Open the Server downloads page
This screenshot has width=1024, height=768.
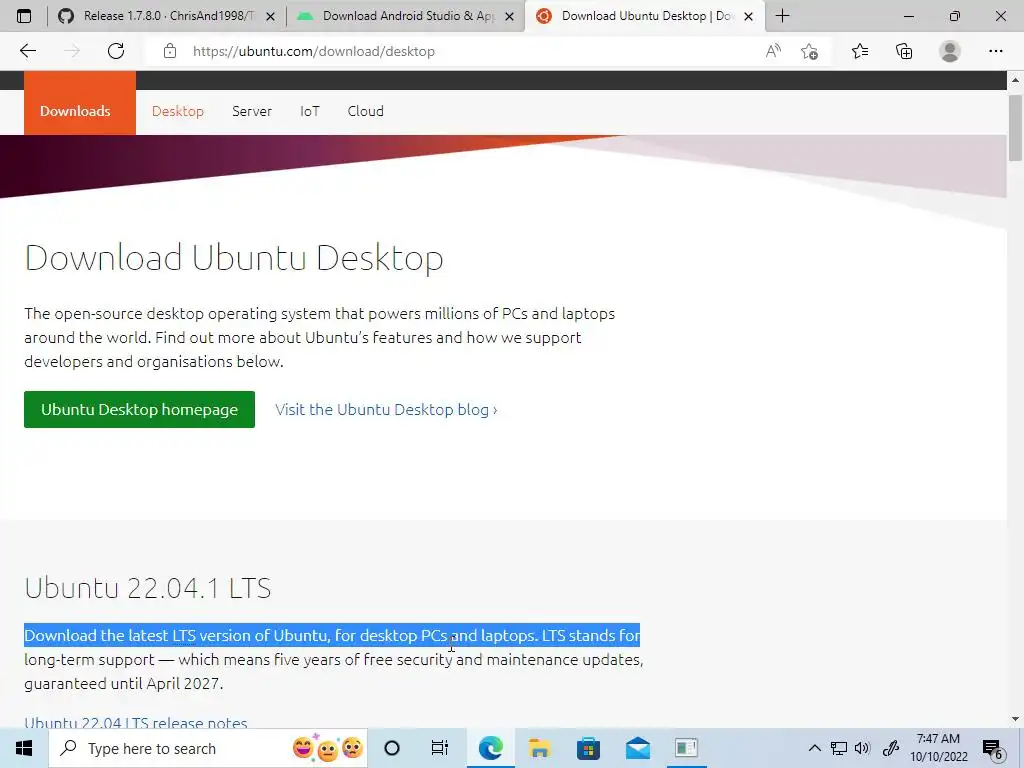pyautogui.click(x=251, y=111)
